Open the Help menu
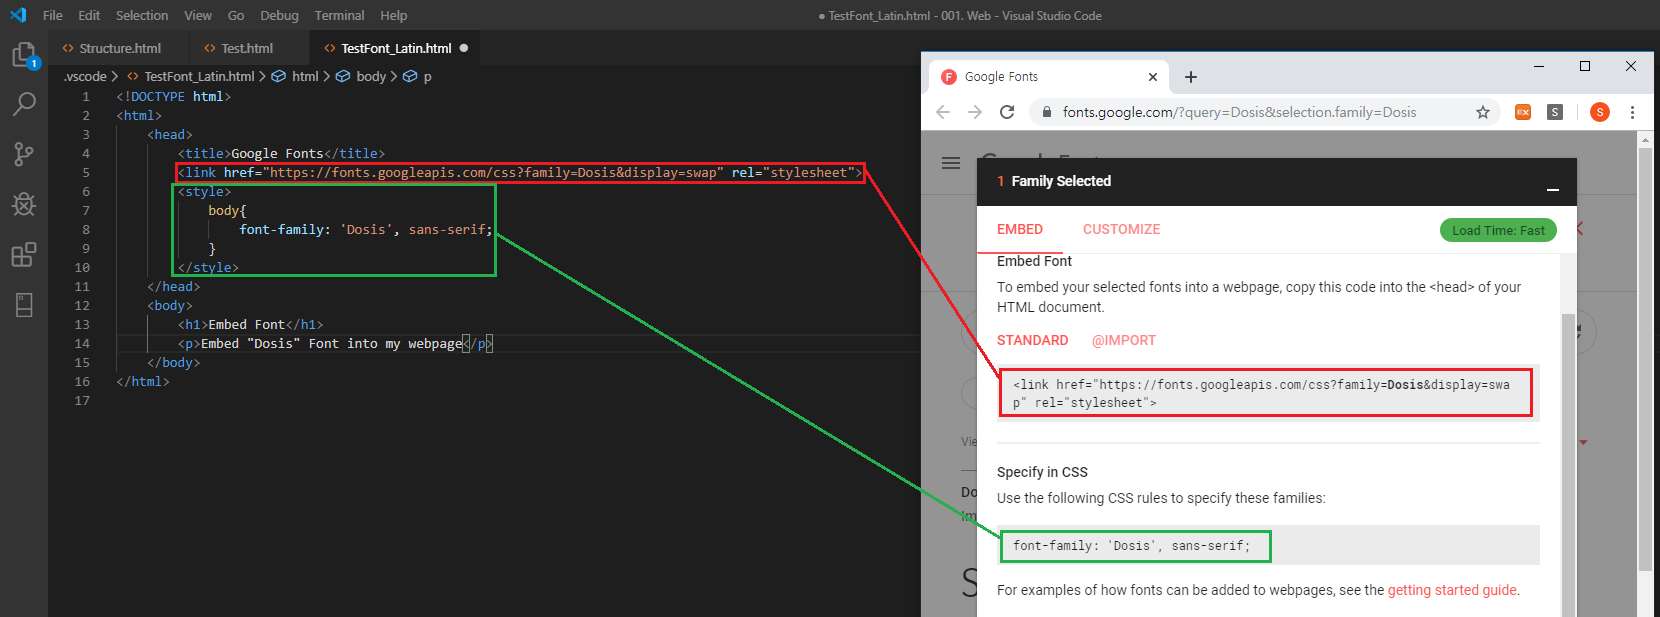The image size is (1660, 617). click(x=394, y=15)
